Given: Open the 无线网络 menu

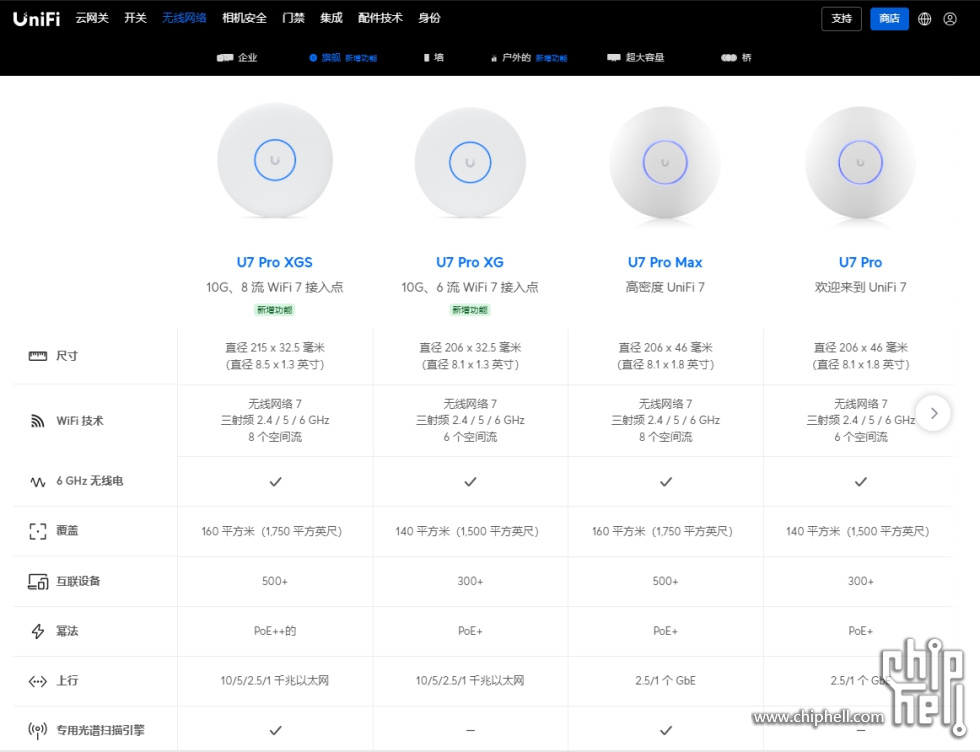Looking at the screenshot, I should coord(184,18).
